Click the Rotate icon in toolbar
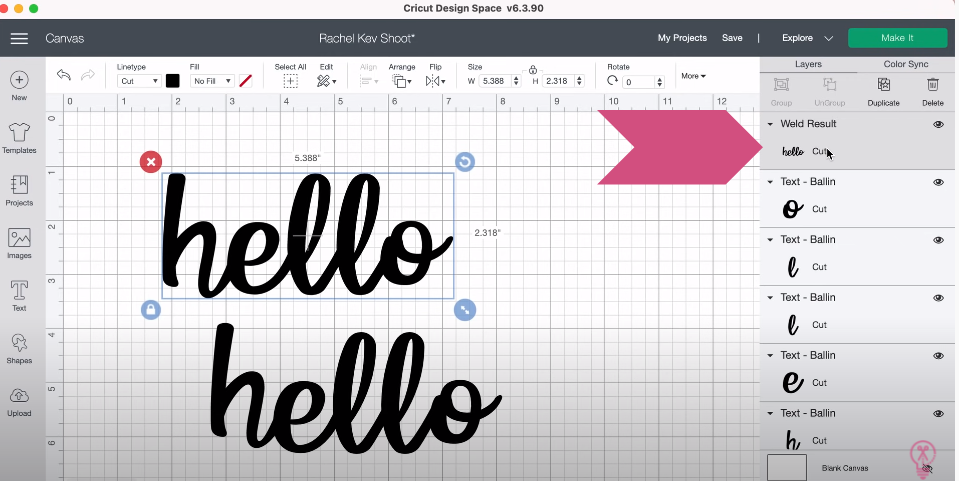Viewport: 959px width, 481px height. click(612, 81)
